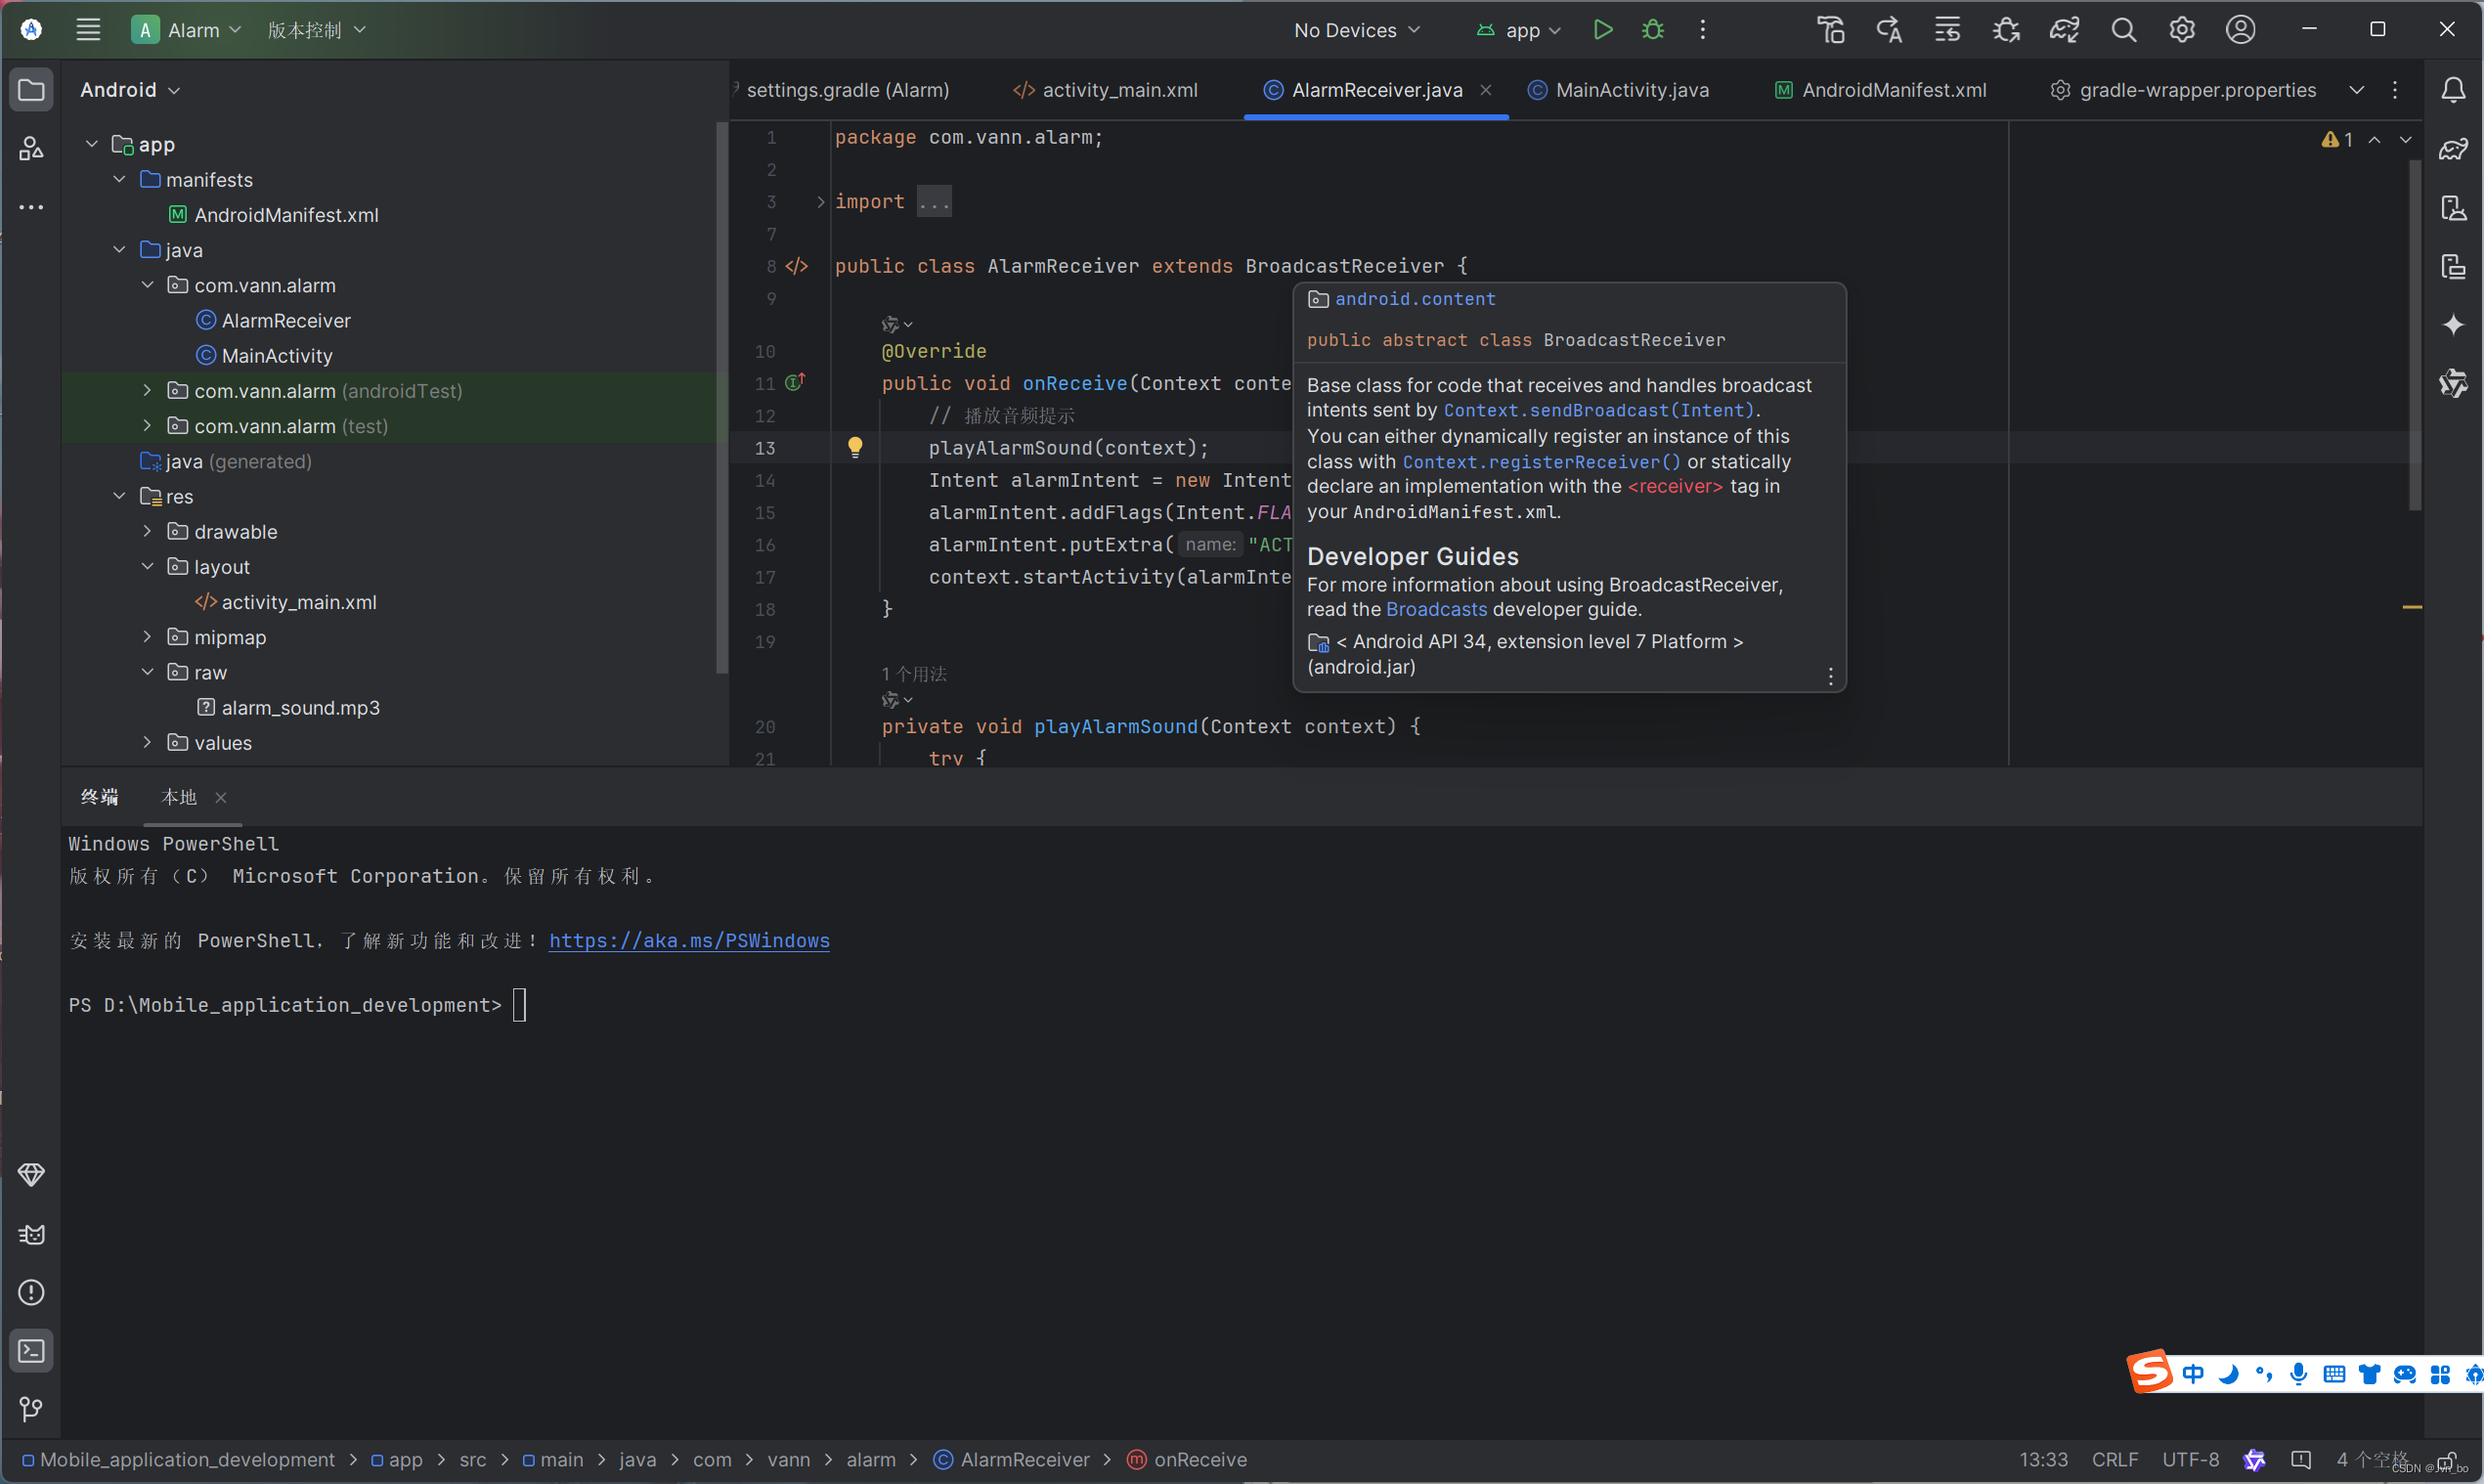Click the lightbulb intention on line 13
Viewport: 2484px width, 1484px height.
coord(855,447)
